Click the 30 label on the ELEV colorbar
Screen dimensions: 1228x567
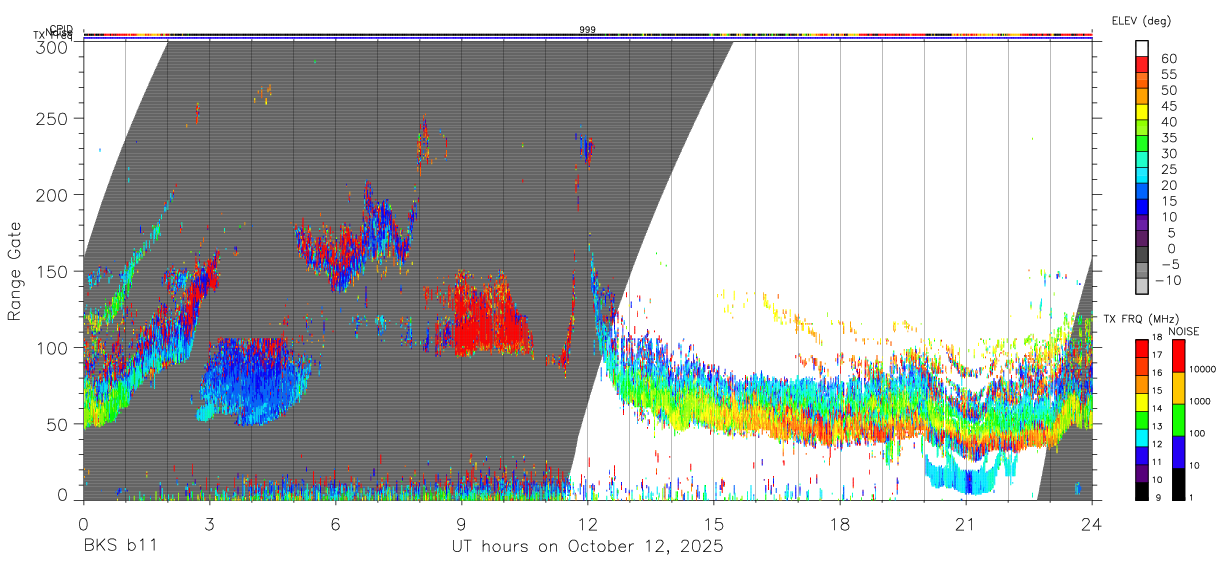1168,154
